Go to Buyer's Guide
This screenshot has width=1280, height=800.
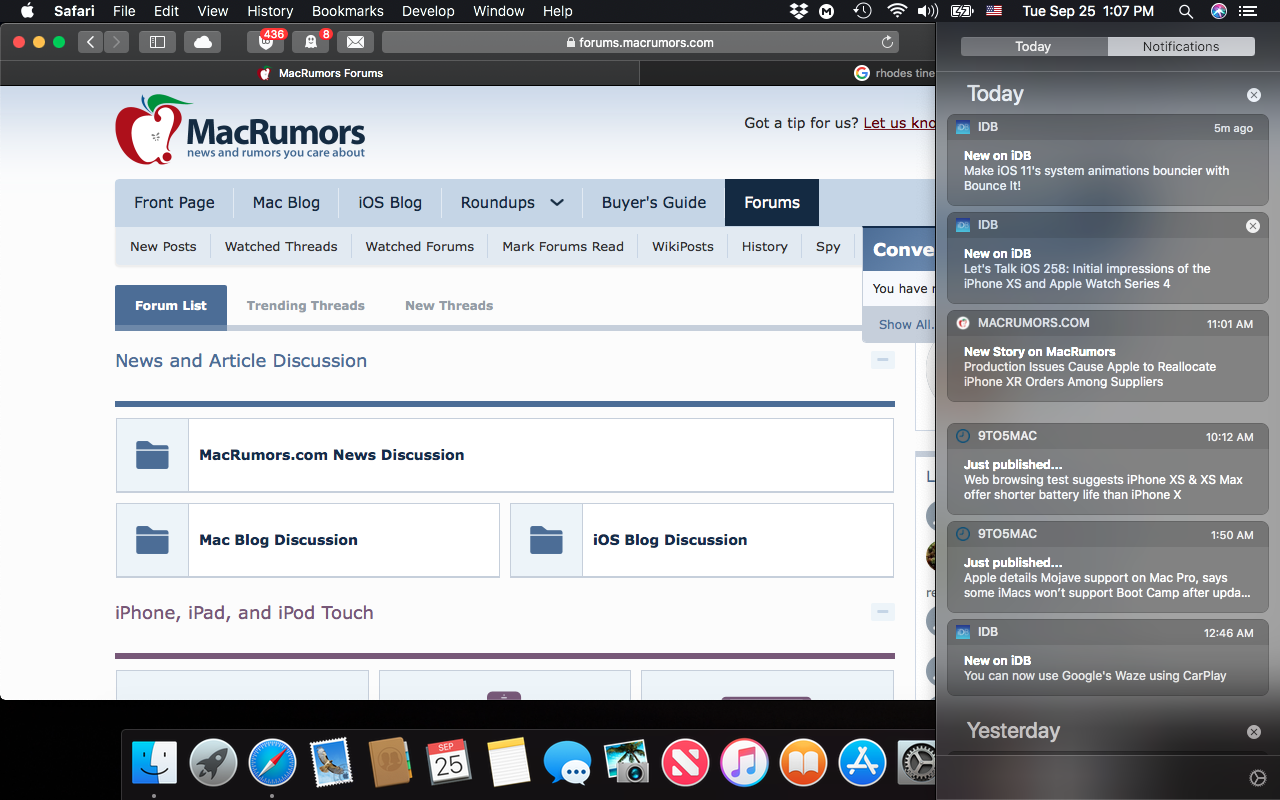pyautogui.click(x=654, y=202)
